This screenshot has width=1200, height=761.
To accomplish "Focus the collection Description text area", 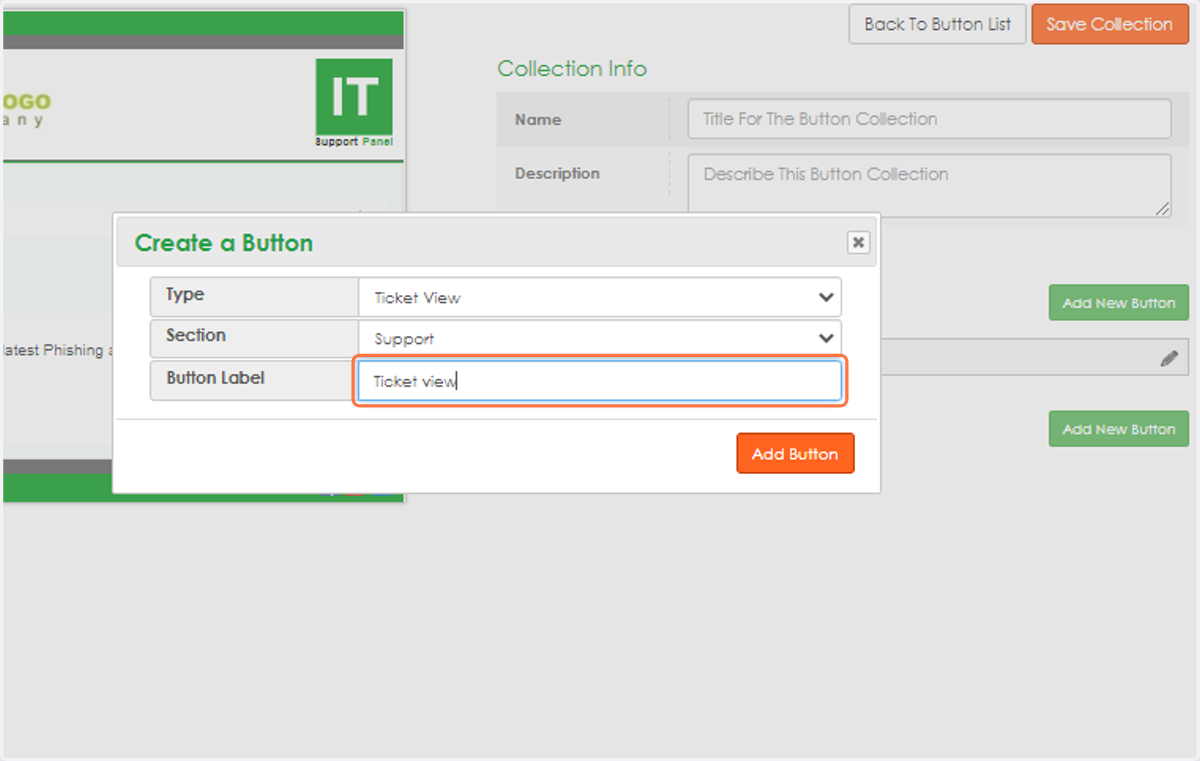I will pyautogui.click(x=929, y=185).
